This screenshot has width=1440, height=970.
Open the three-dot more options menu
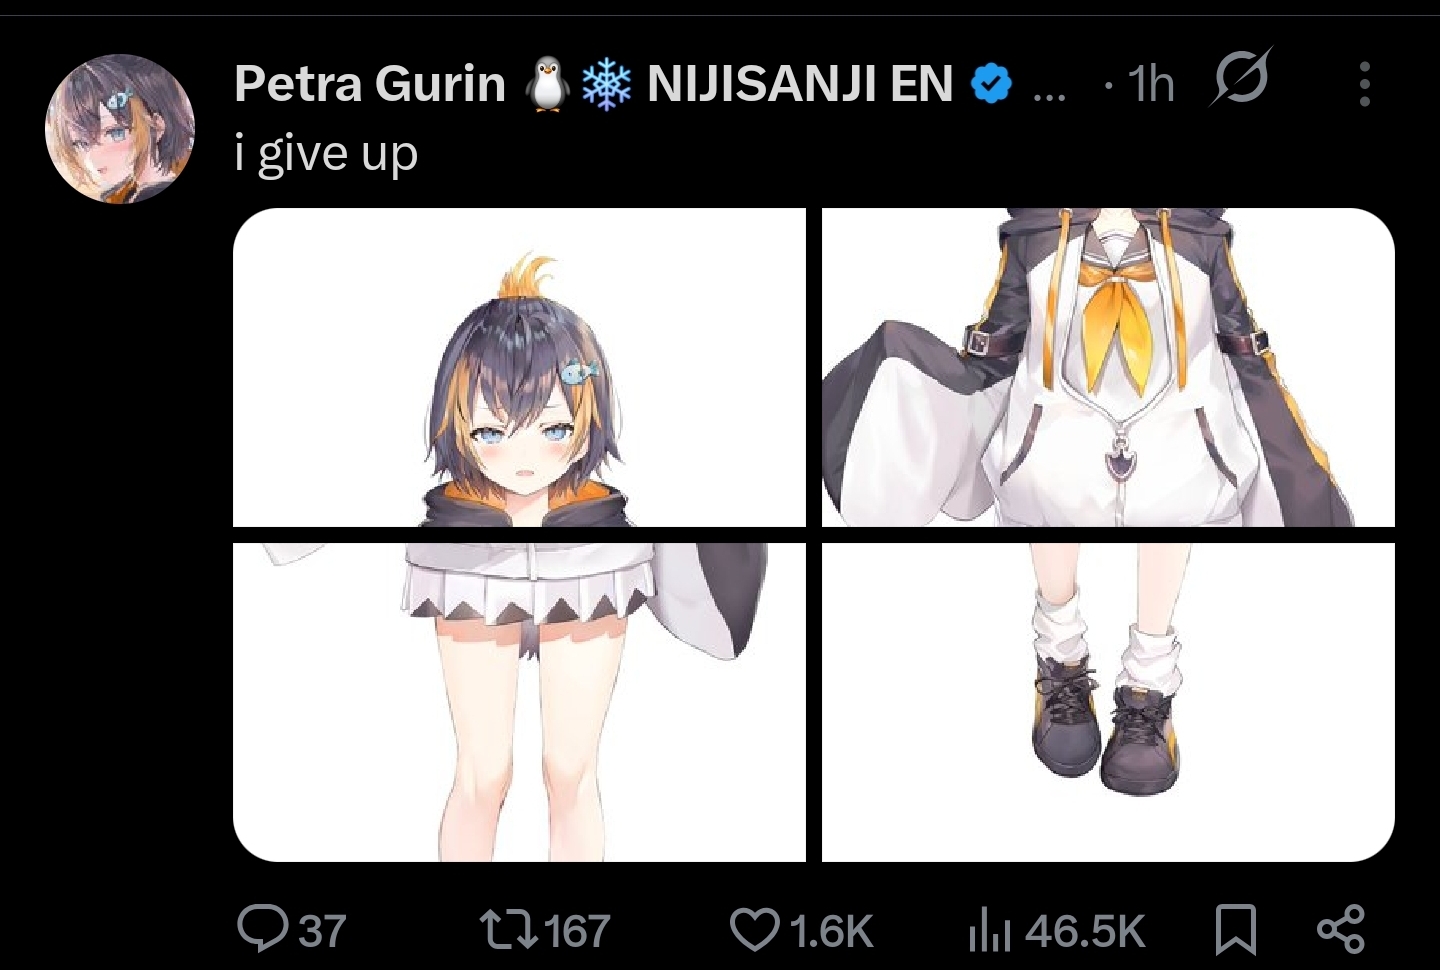point(1364,84)
